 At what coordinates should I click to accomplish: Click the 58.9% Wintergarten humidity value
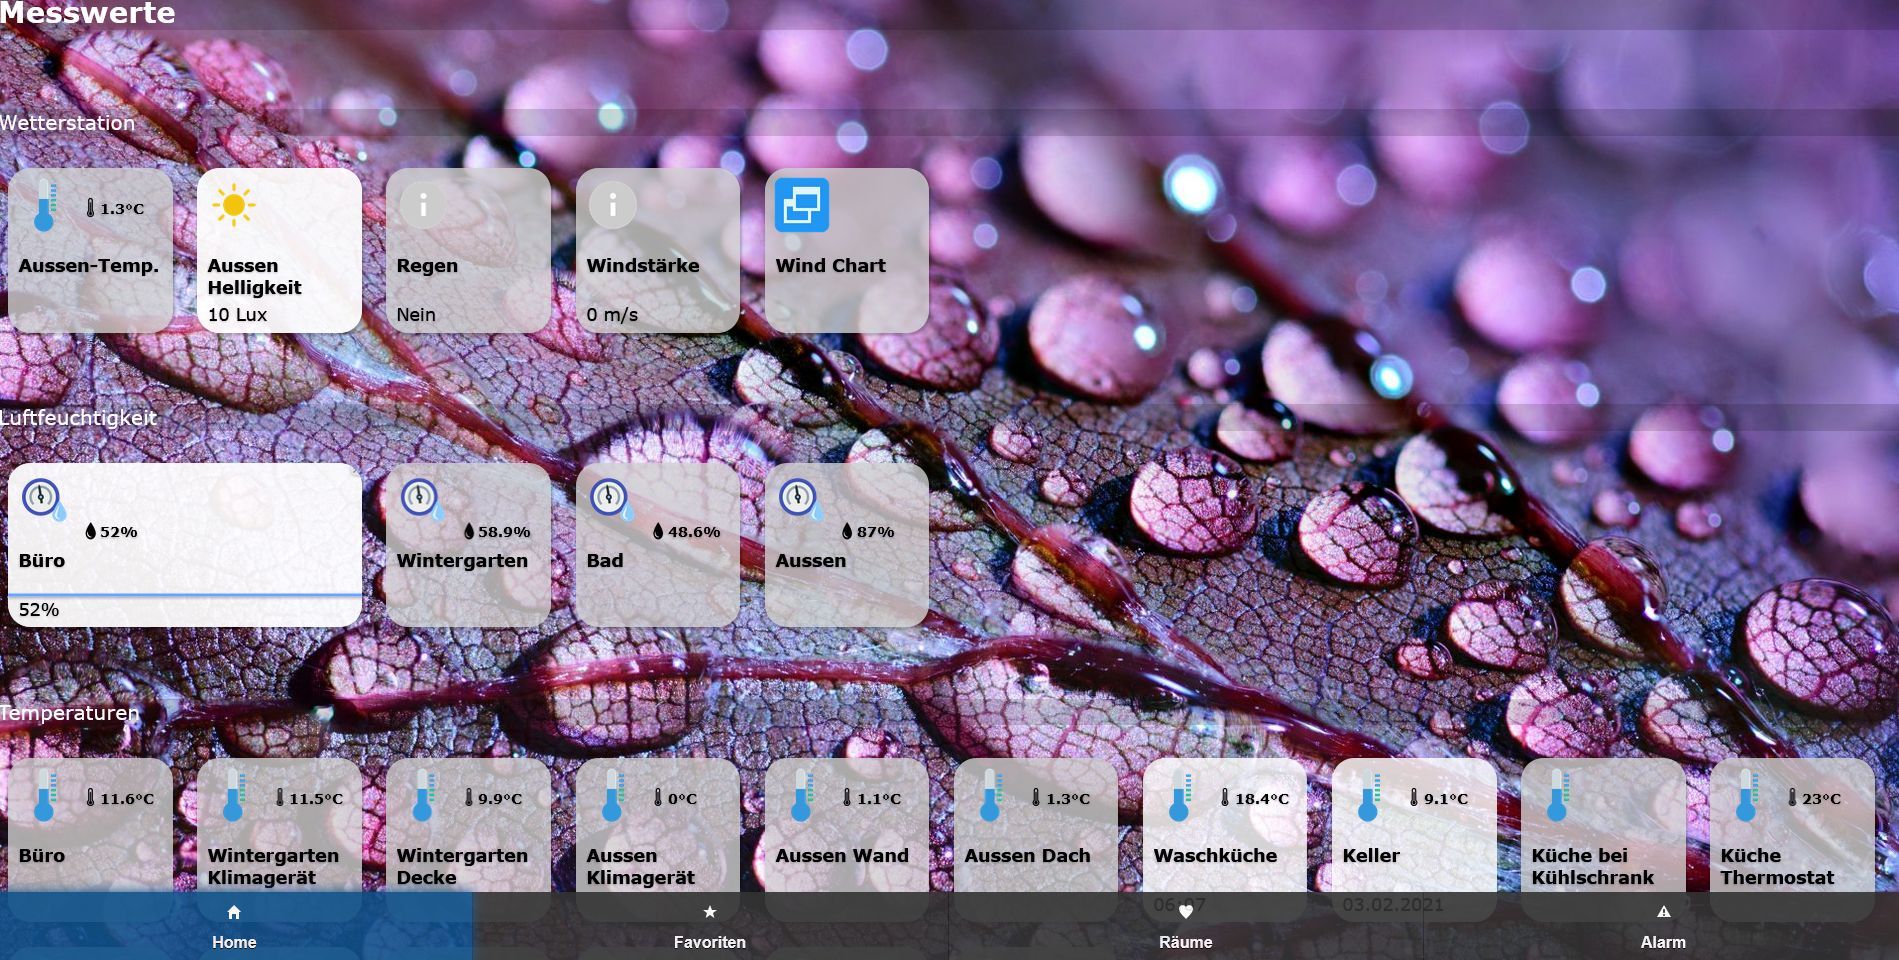point(504,532)
